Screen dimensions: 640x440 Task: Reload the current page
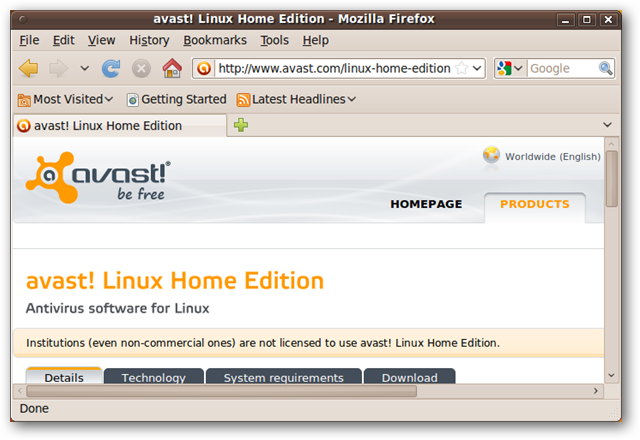[x=111, y=68]
